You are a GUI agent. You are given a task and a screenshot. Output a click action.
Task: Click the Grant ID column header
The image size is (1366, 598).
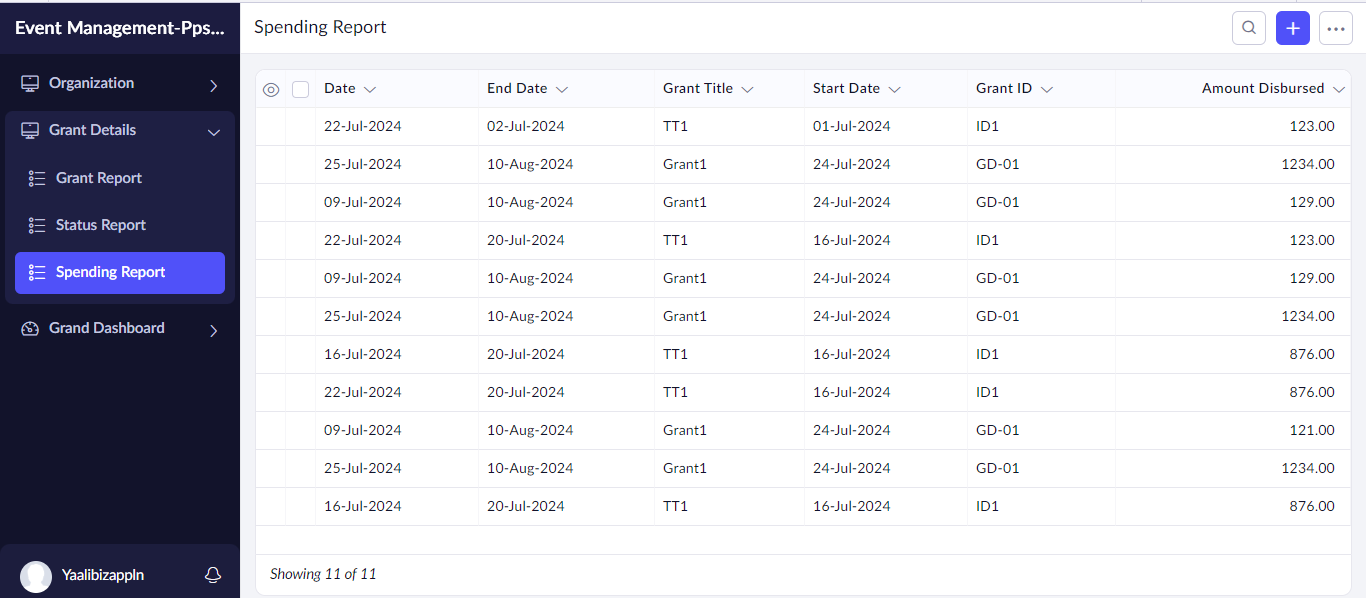(1004, 88)
